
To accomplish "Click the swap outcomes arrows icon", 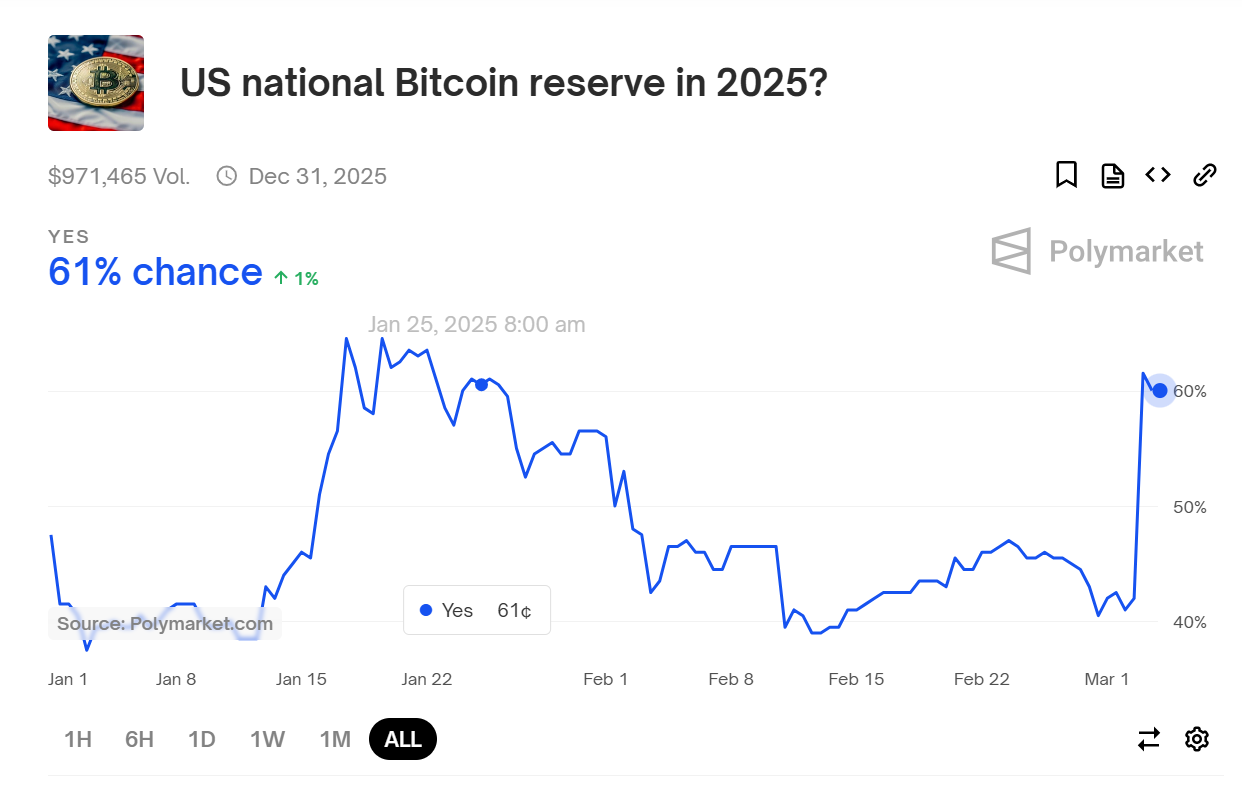I will point(1149,739).
